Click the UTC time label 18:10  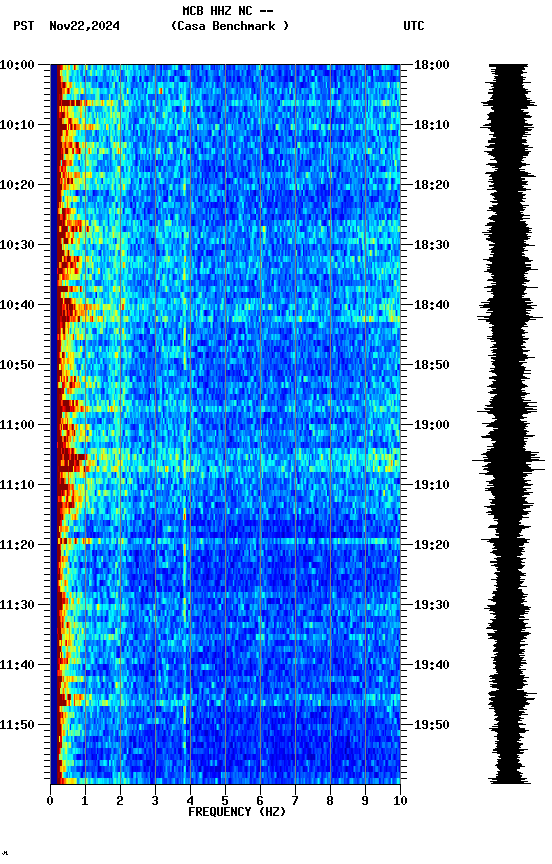click(432, 125)
